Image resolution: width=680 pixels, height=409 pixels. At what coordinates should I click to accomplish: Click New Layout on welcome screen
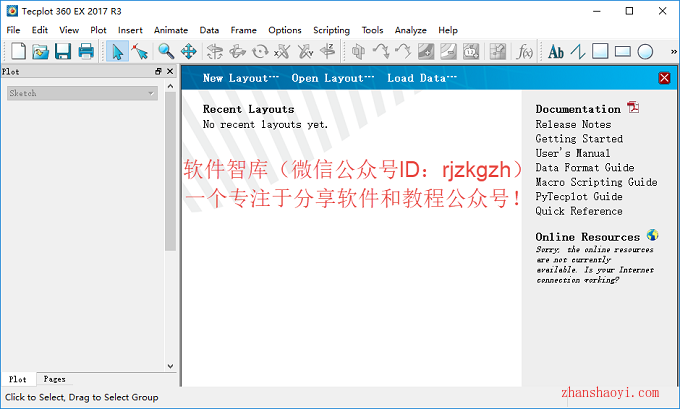click(241, 78)
